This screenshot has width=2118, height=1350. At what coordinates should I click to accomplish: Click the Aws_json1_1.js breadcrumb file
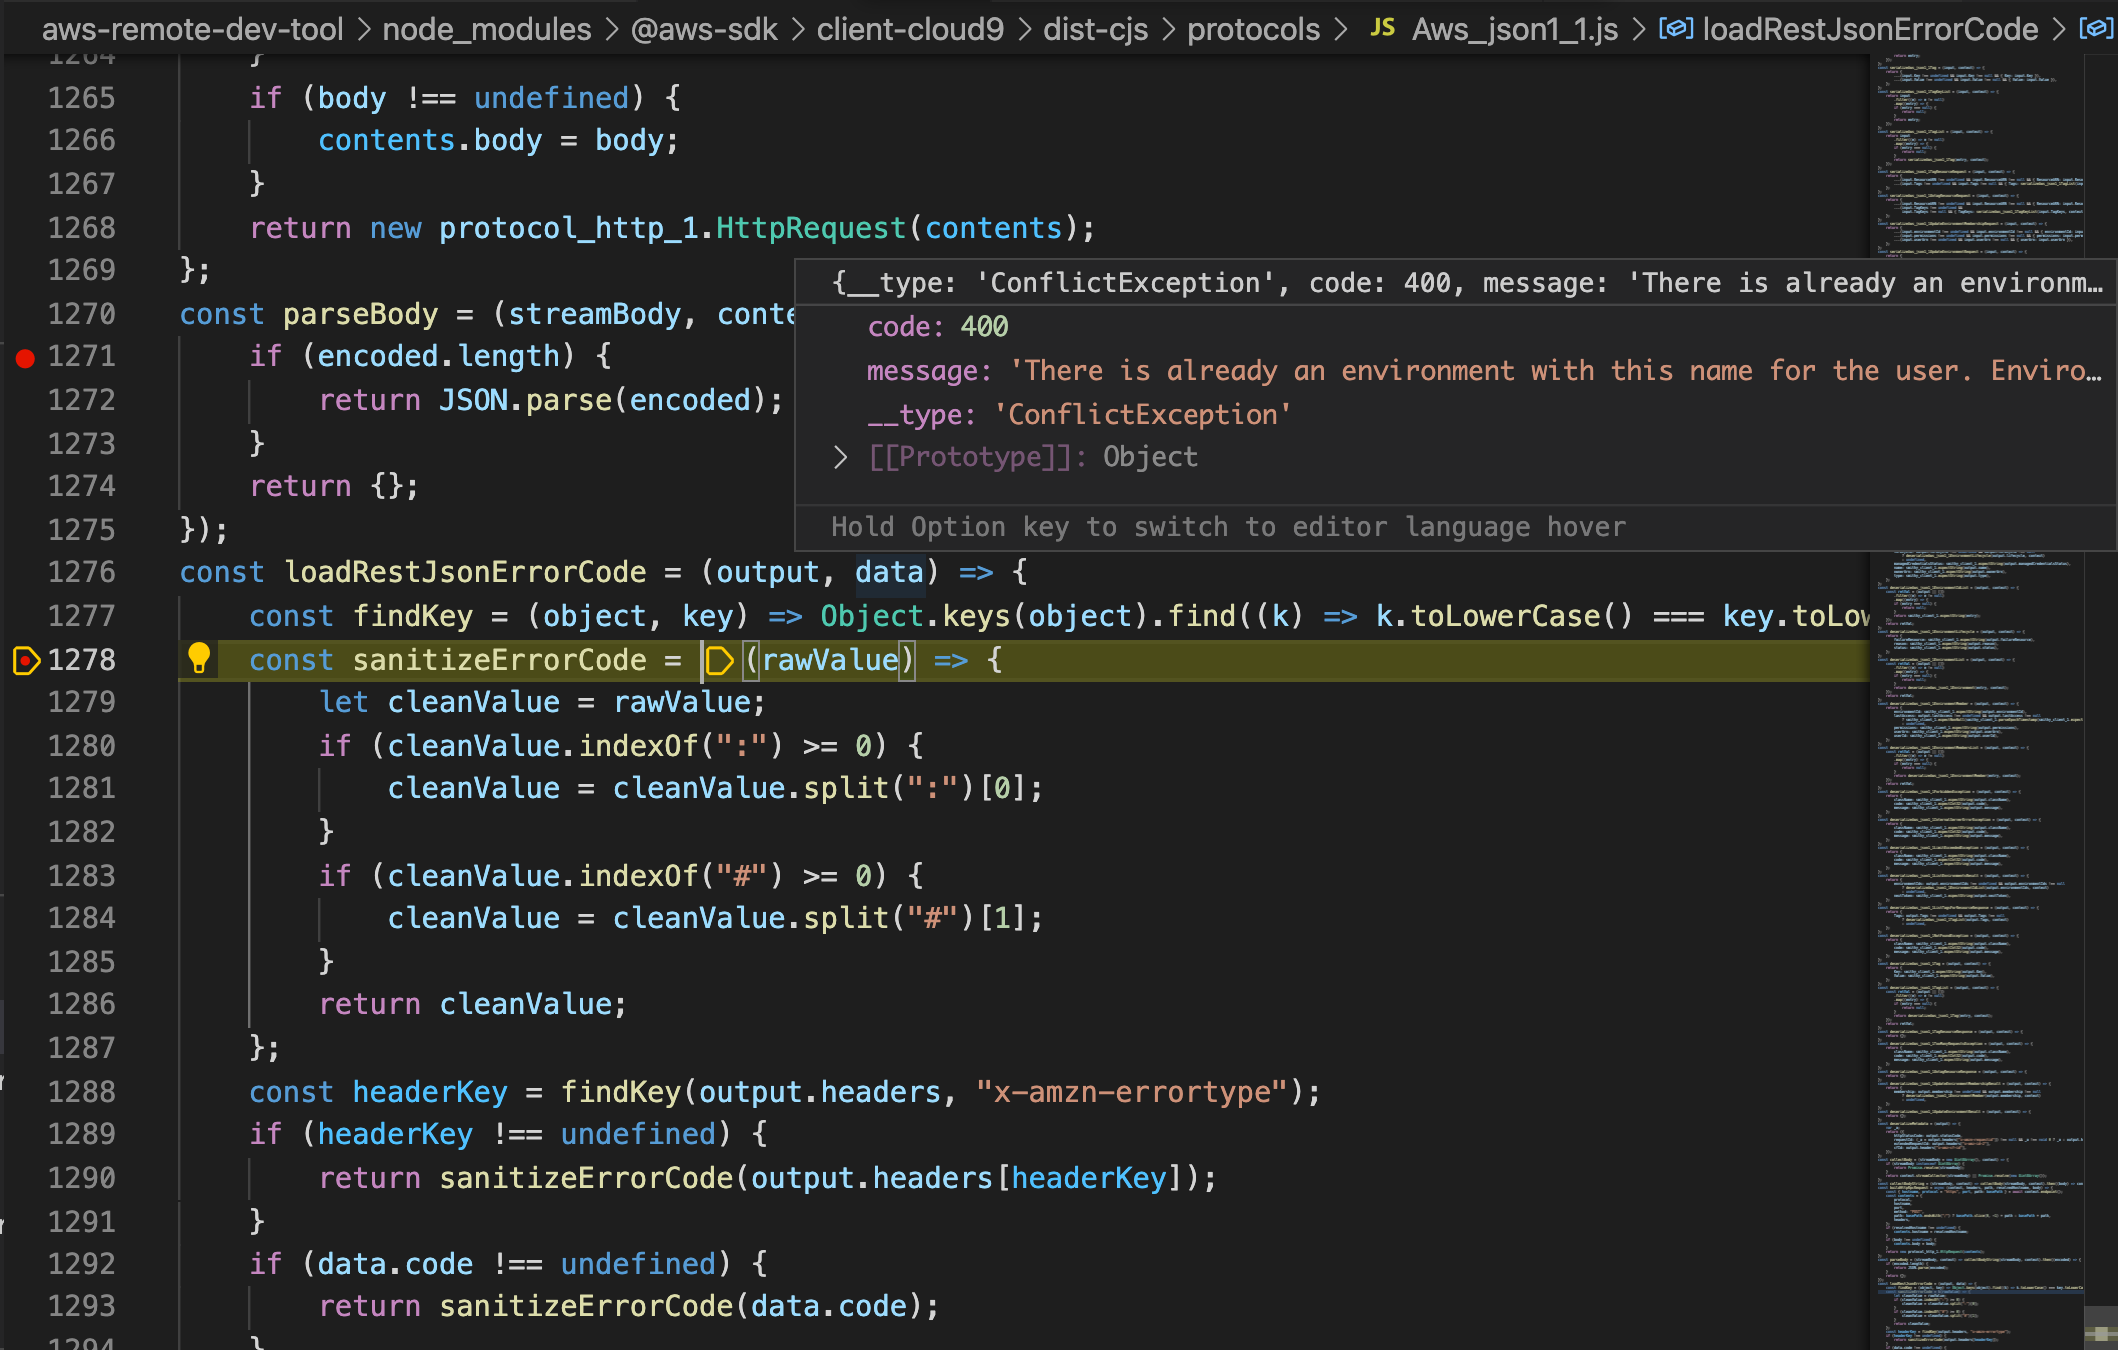1515,29
